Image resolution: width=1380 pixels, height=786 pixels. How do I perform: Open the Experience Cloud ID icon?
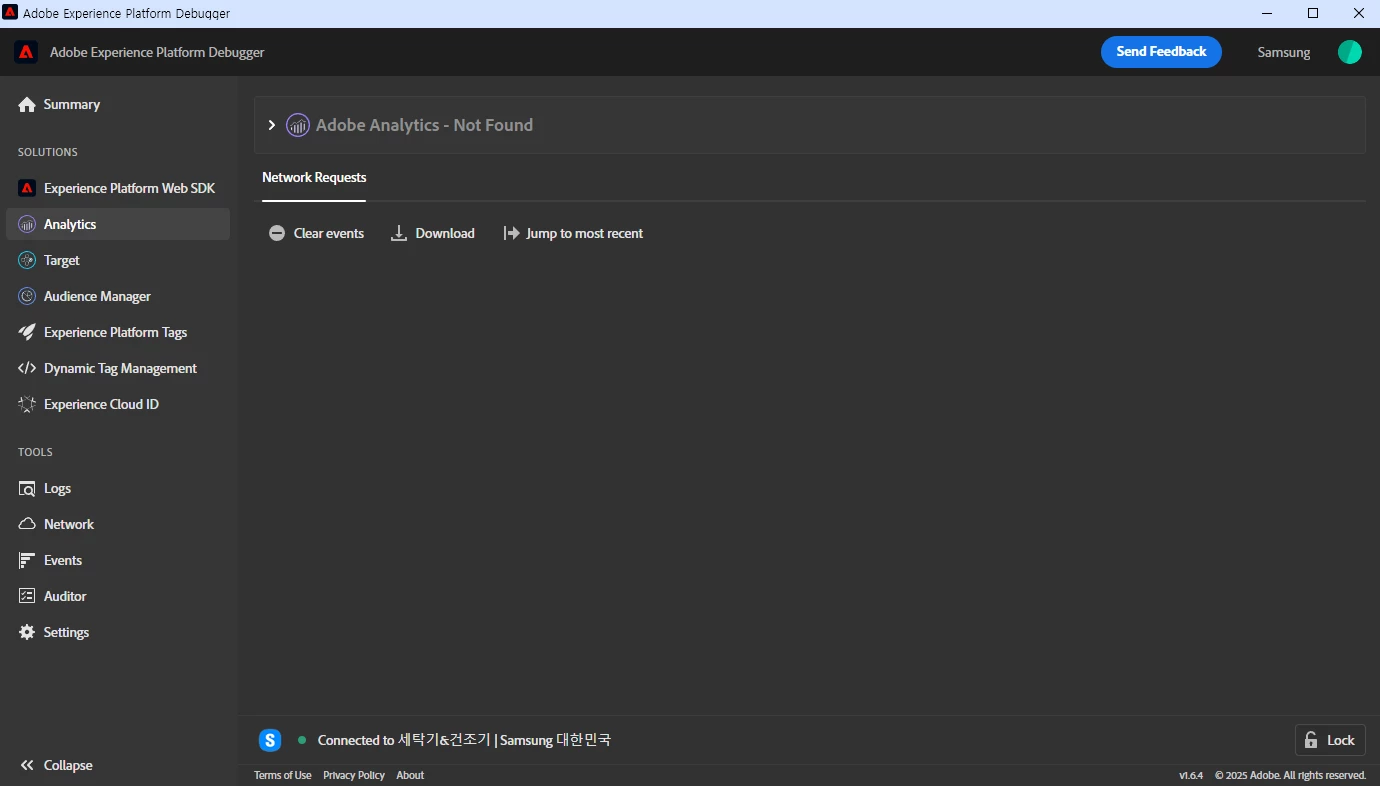(x=27, y=404)
